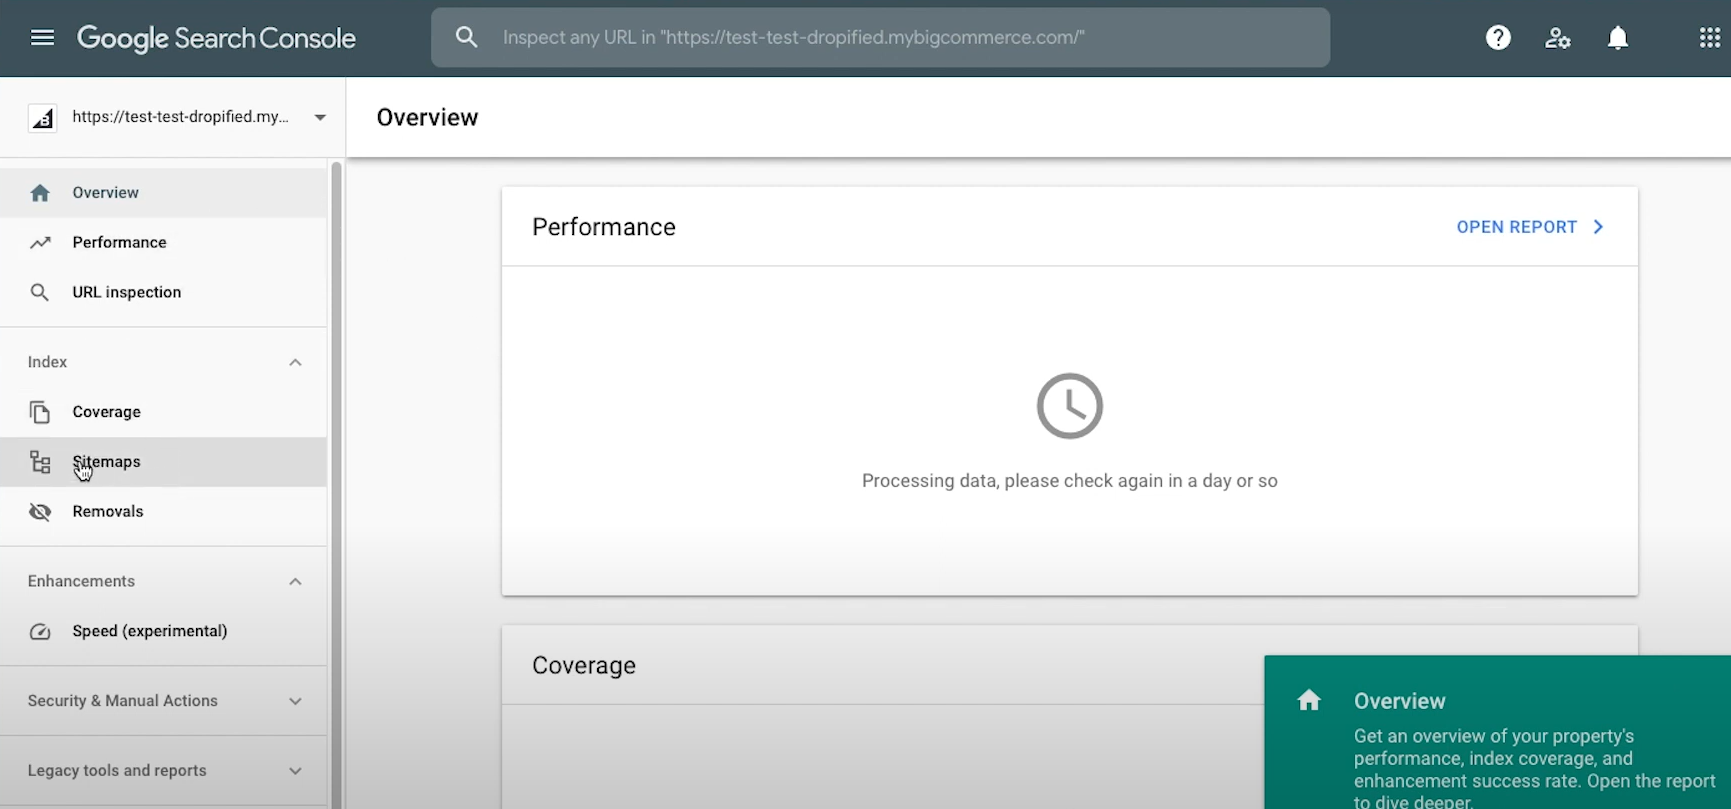The image size is (1731, 809).
Task: Open the Coverage sidebar item
Action: (x=163, y=412)
